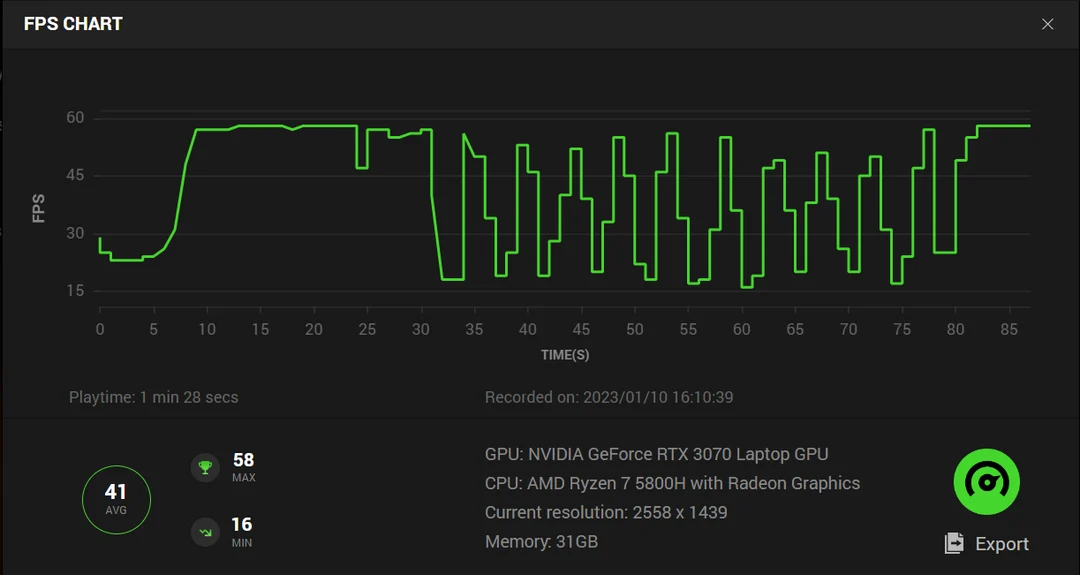This screenshot has width=1080, height=575.
Task: Close the FPS Chart window
Action: (1047, 24)
